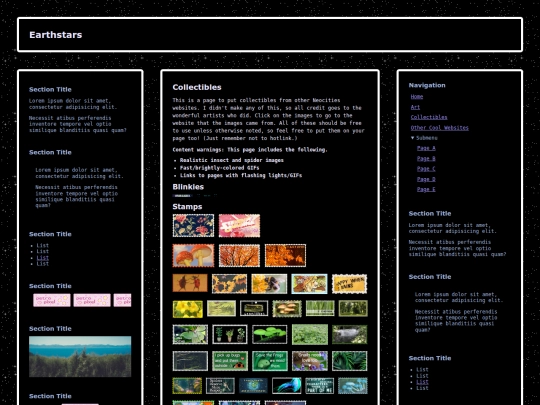Viewport: 540px width, 405px height.
Task: Open Page C in Submenu
Action: coord(426,169)
